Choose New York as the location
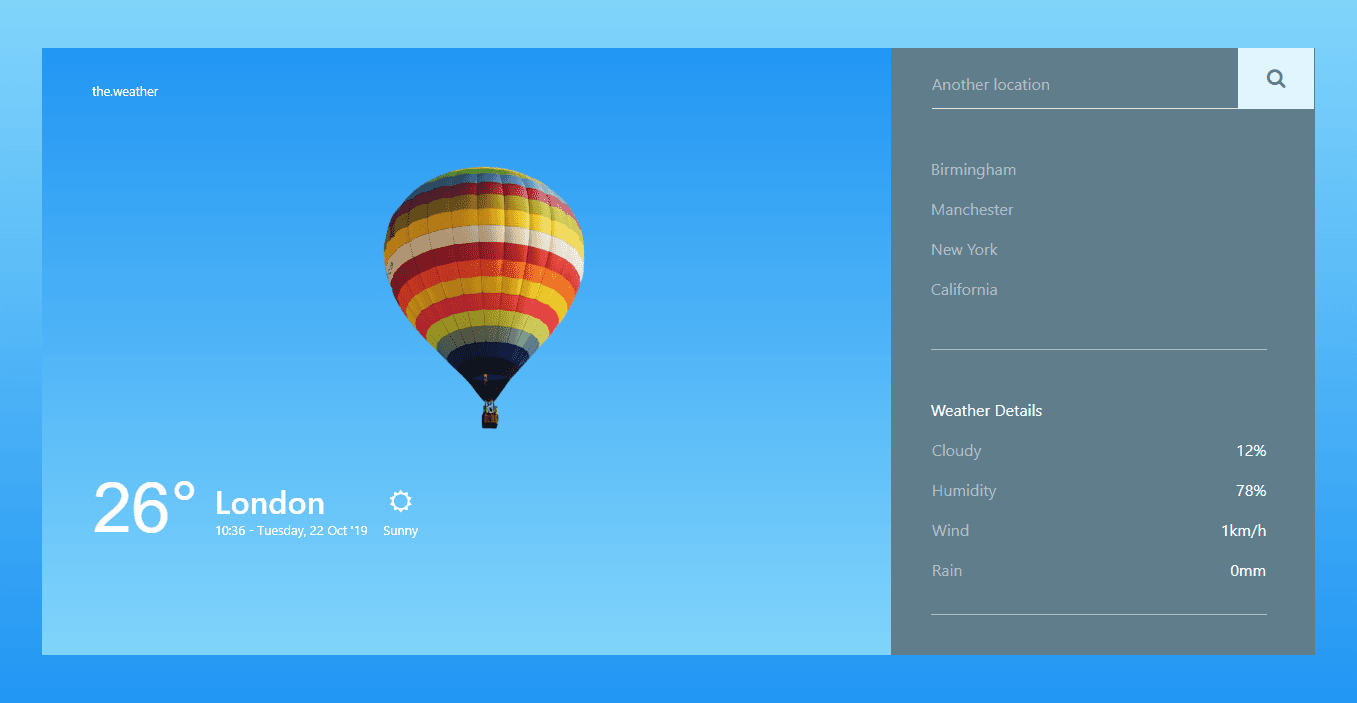The width and height of the screenshot is (1357, 703). 963,249
